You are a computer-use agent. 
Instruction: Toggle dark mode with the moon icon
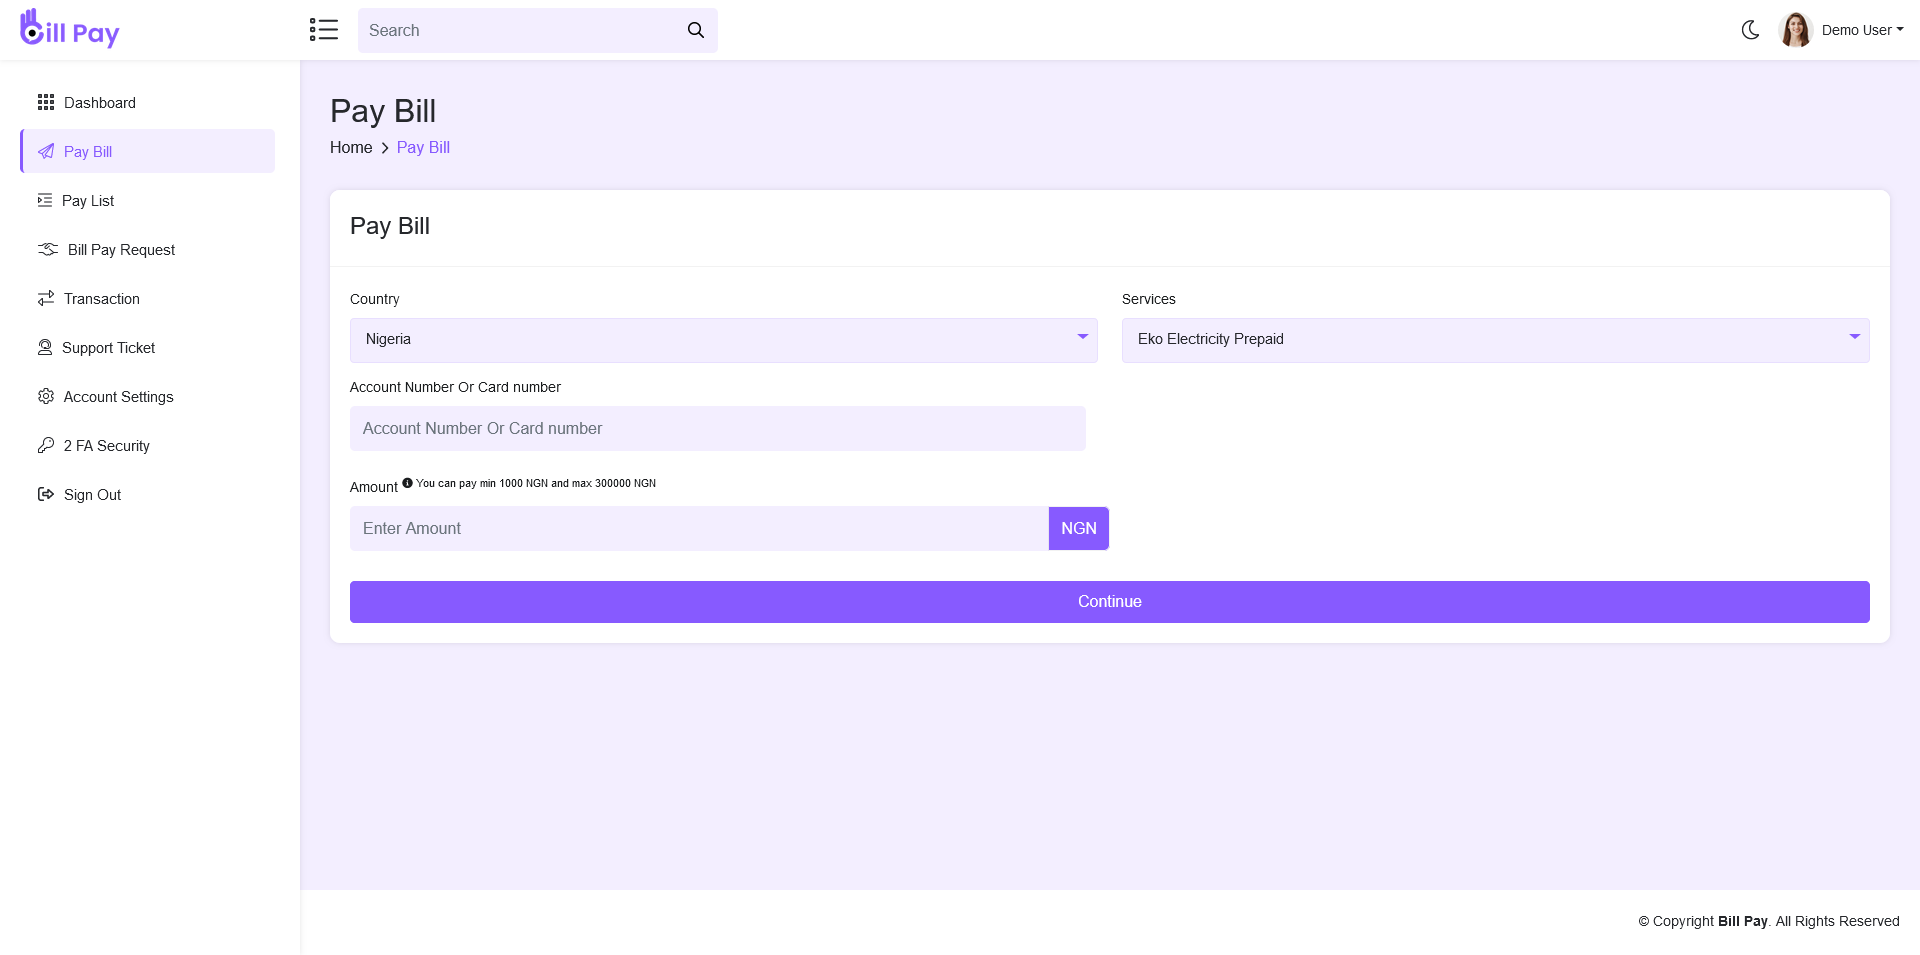tap(1750, 30)
